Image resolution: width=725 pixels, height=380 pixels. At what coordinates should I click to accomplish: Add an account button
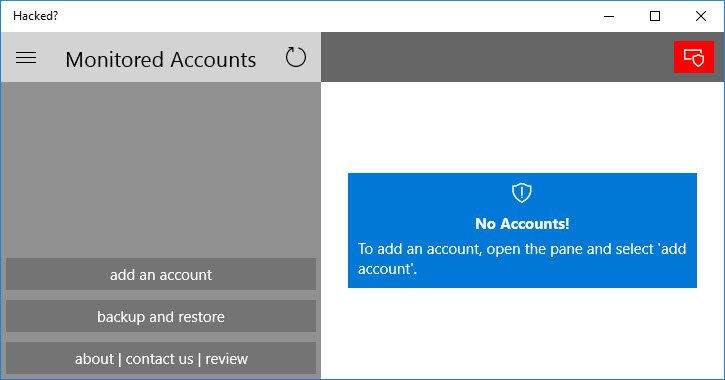pyautogui.click(x=161, y=274)
